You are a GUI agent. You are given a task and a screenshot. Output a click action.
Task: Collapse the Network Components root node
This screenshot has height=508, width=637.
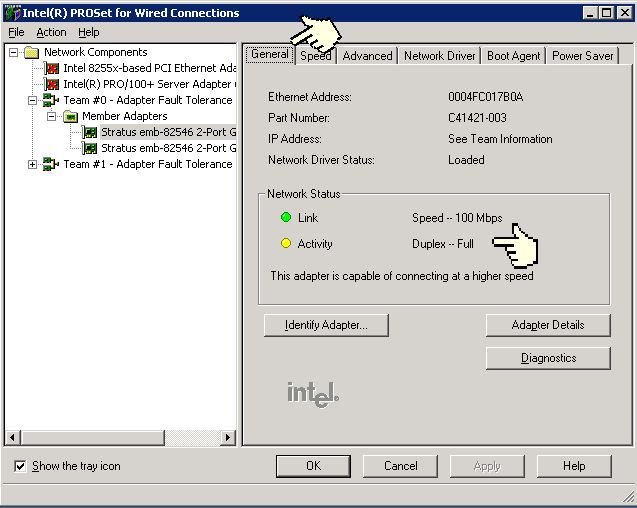click(x=13, y=52)
